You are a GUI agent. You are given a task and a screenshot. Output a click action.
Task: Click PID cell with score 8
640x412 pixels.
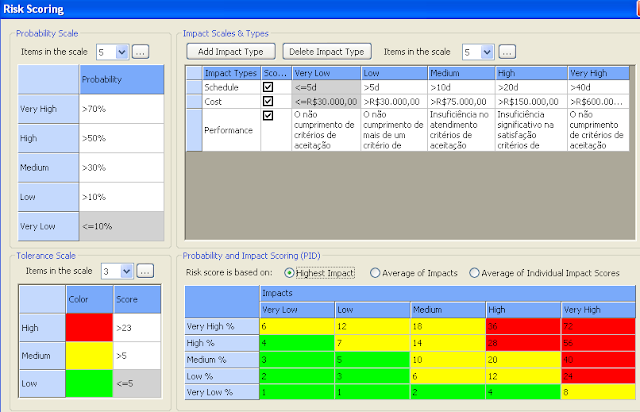point(598,392)
